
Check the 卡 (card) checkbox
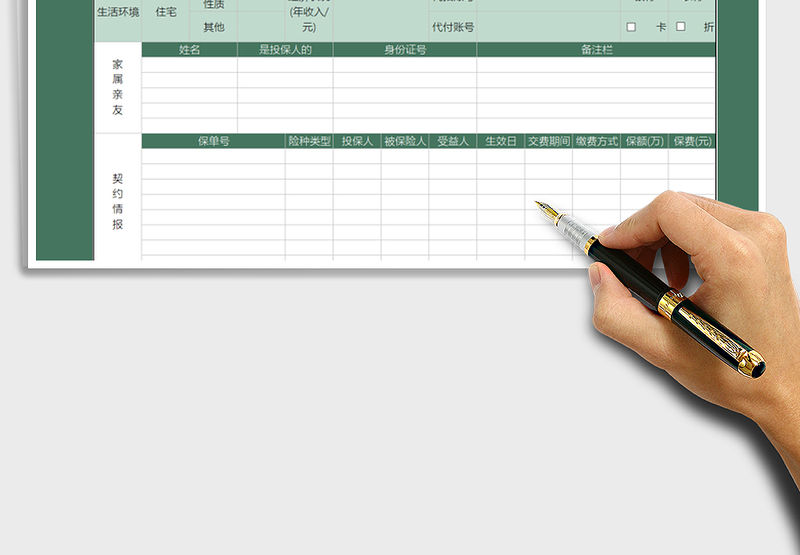coord(631,27)
